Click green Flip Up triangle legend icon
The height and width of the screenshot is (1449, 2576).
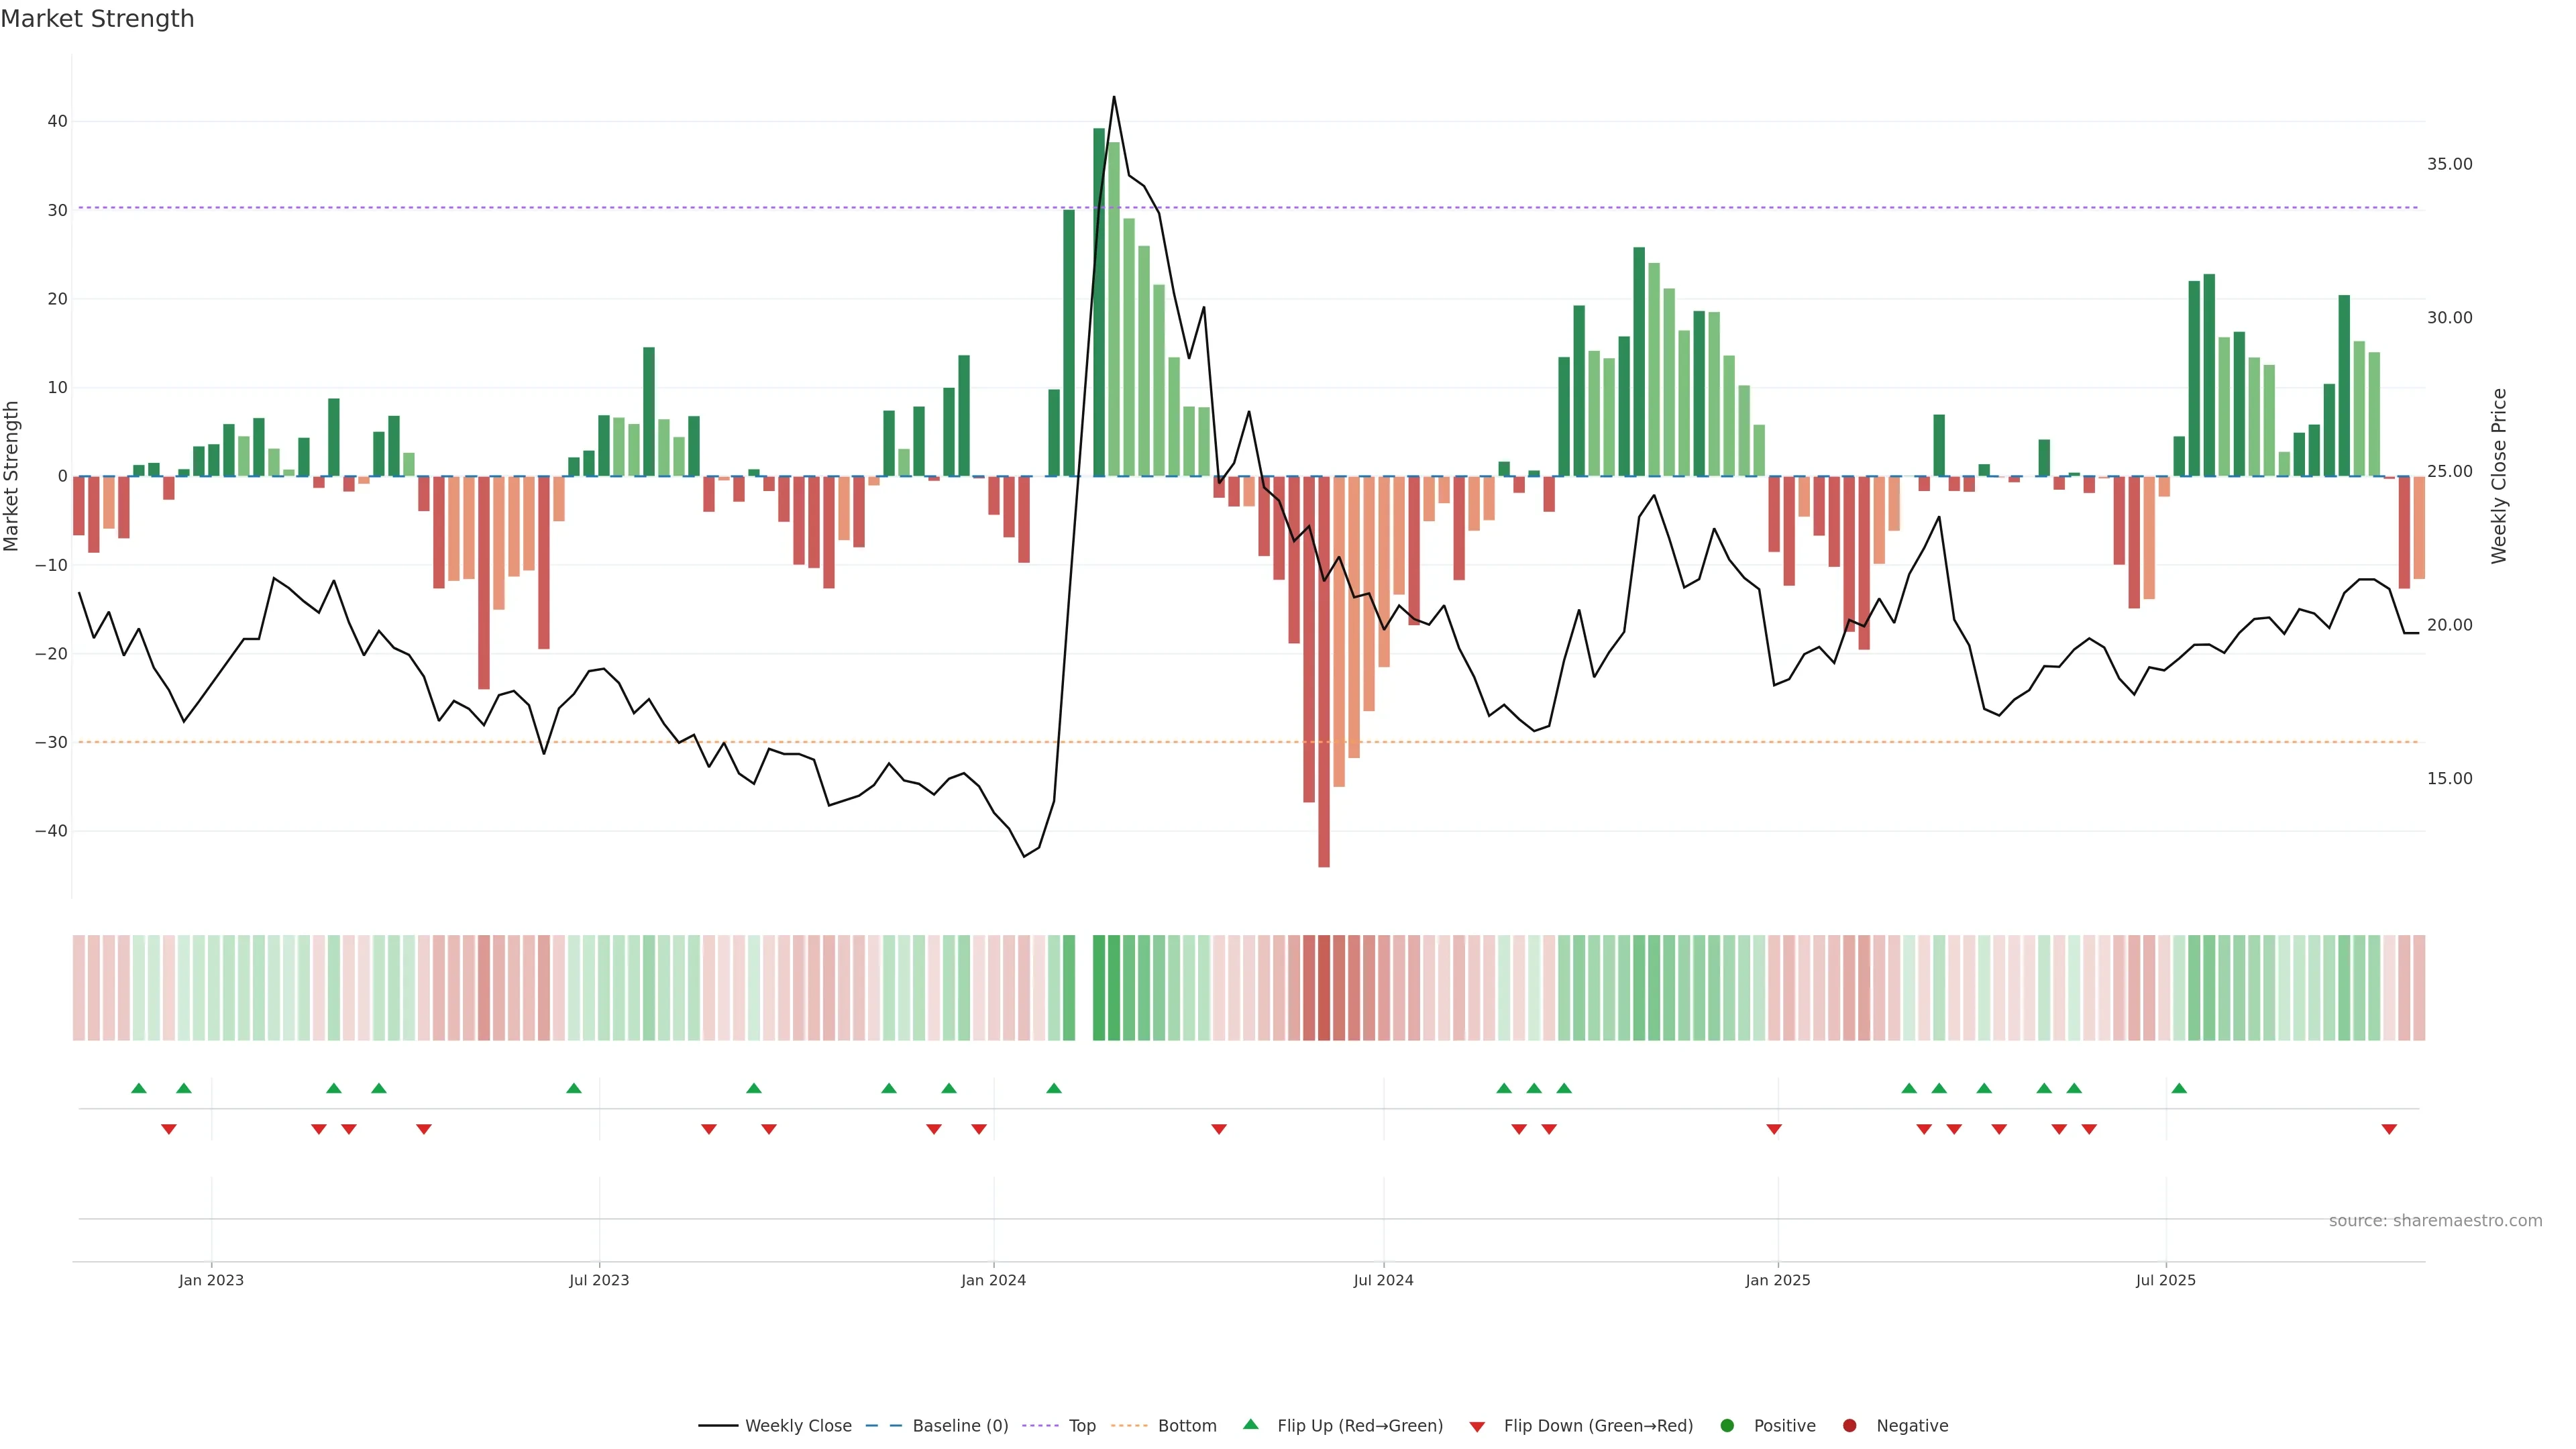1250,1424
